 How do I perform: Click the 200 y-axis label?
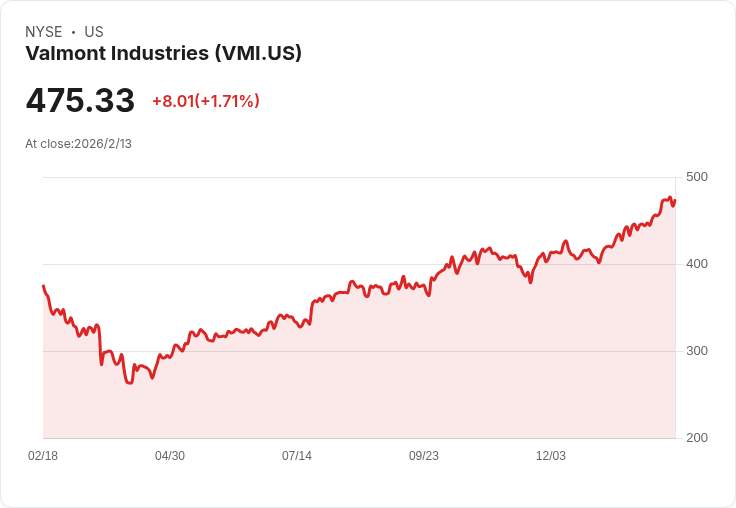click(x=697, y=438)
